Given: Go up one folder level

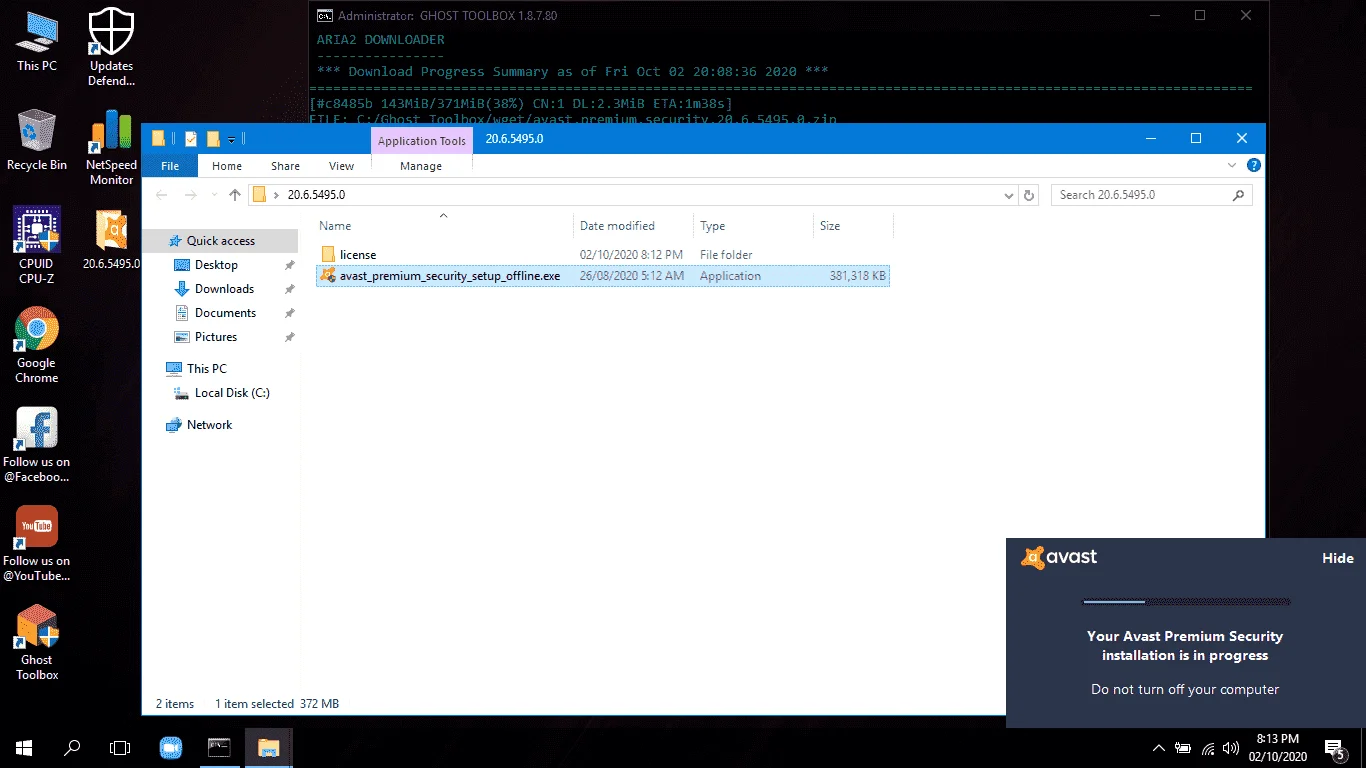Looking at the screenshot, I should [x=235, y=195].
